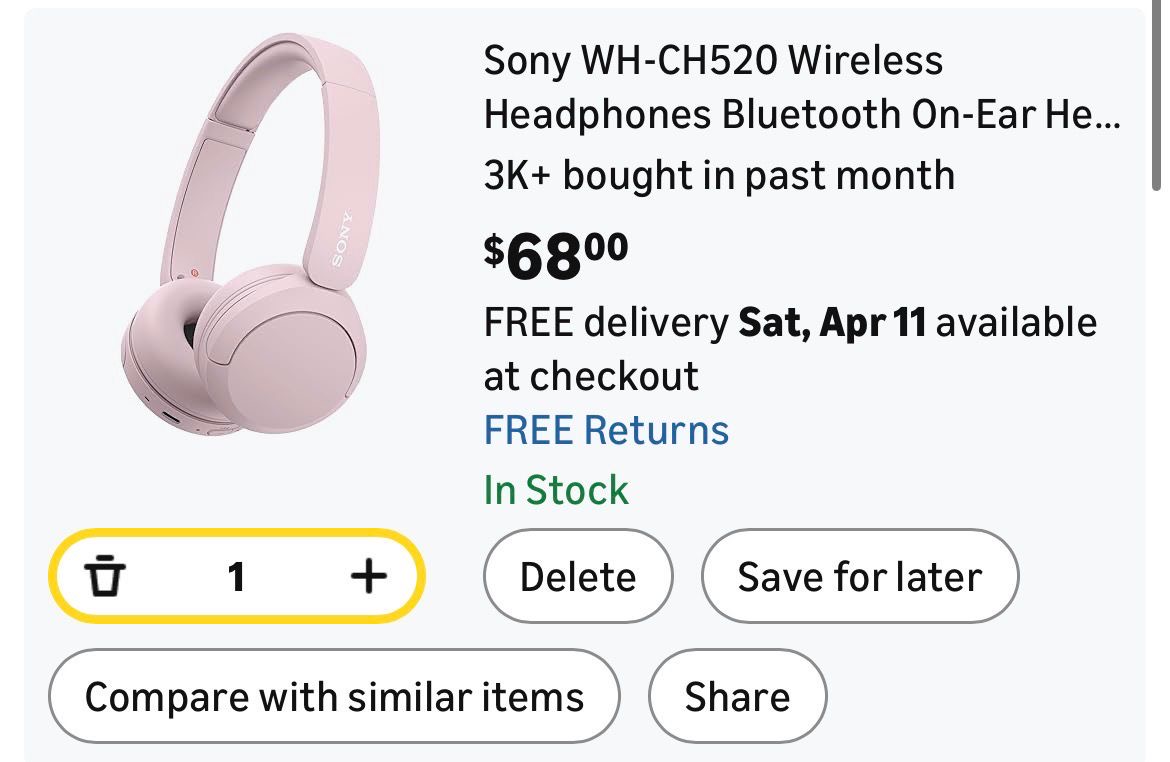The image size is (1170, 762).
Task: Click the green In Stock label
Action: (556, 490)
